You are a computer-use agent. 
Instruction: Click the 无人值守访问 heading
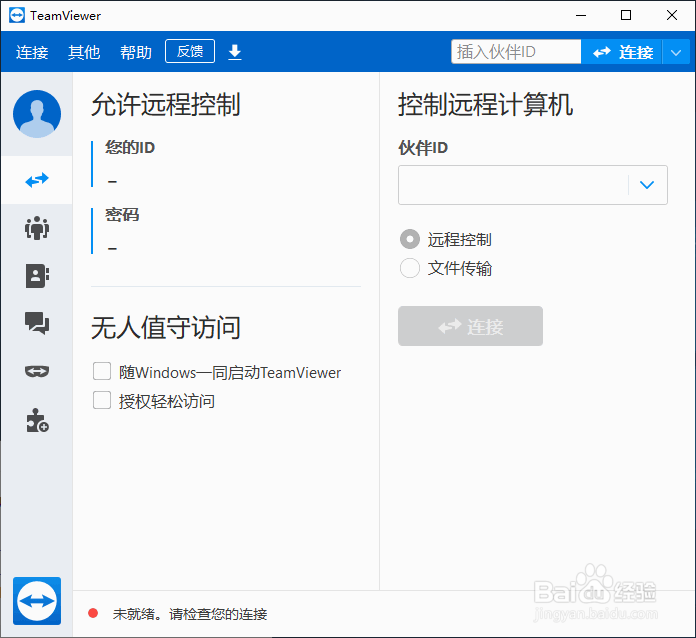click(166, 328)
